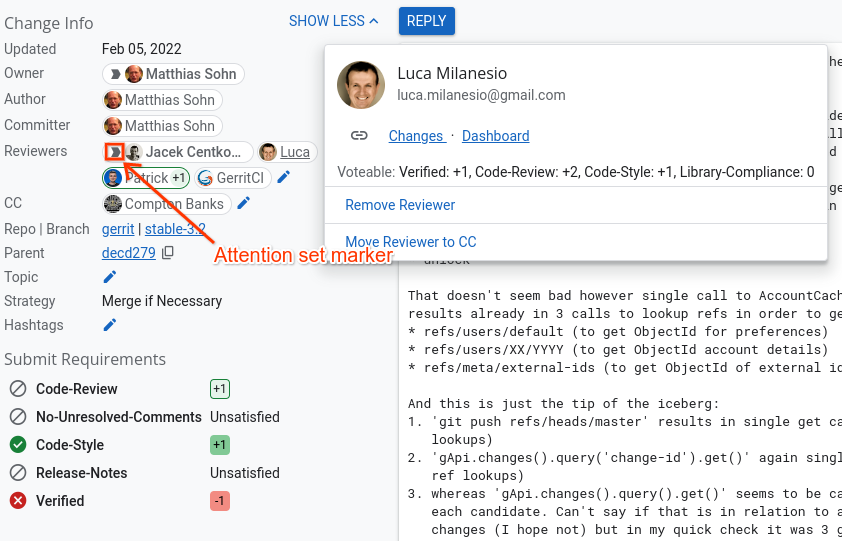The image size is (842, 541).
Task: Open Luca's Changes link
Action: pyautogui.click(x=415, y=136)
